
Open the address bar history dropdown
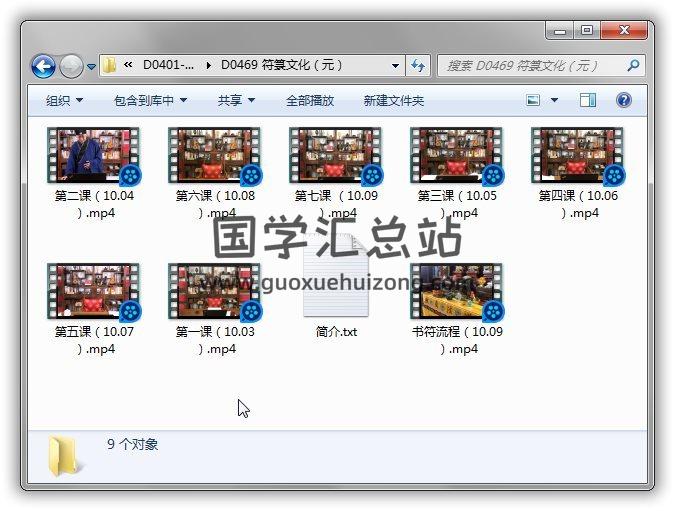(x=396, y=66)
